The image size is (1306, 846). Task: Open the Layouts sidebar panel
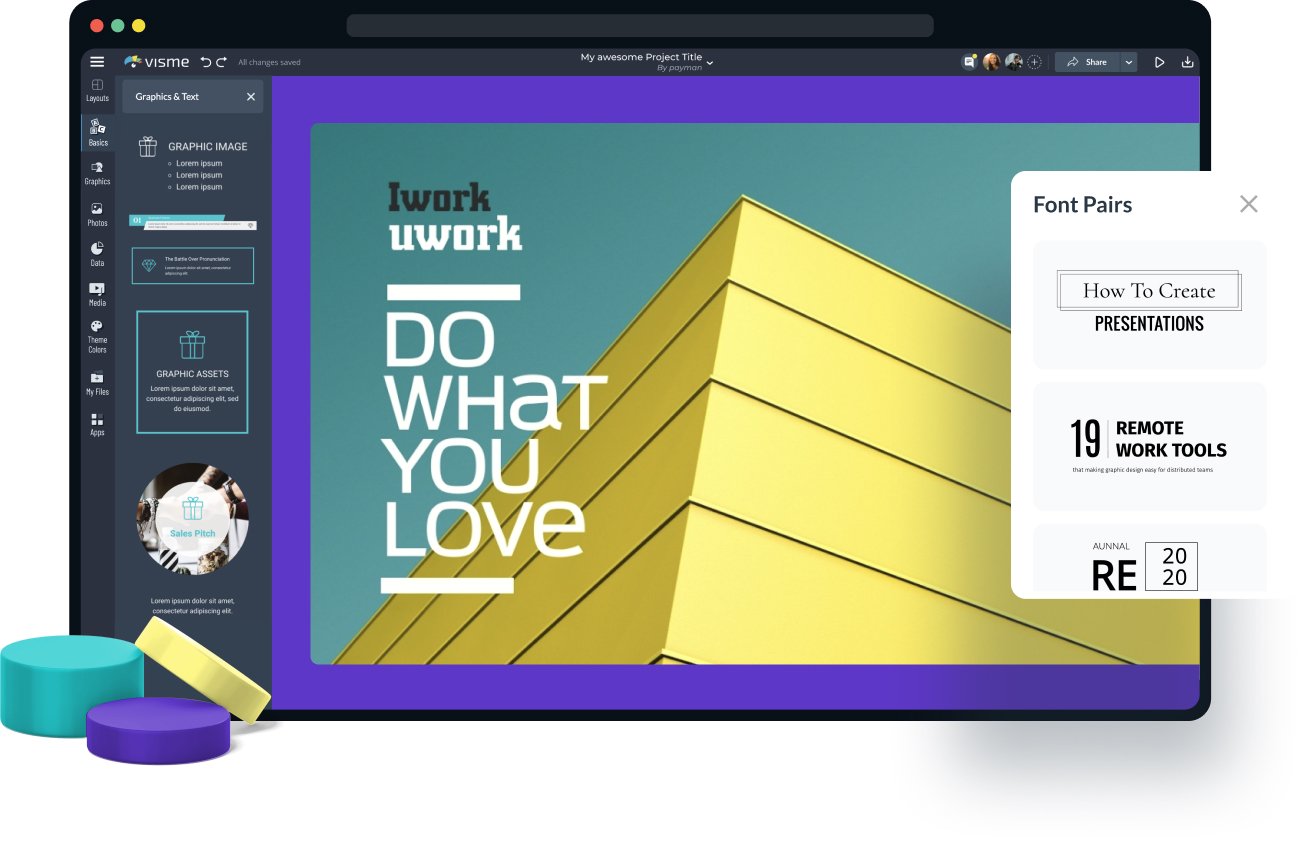(97, 90)
